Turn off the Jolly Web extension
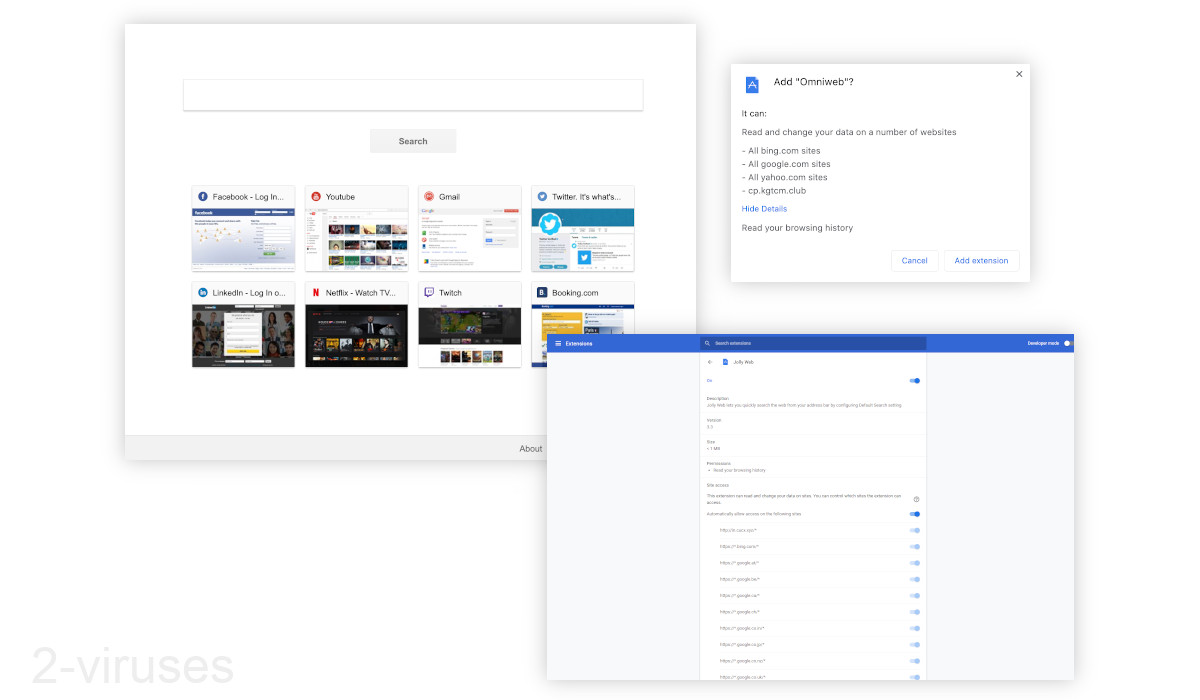1200x700 pixels. click(913, 380)
